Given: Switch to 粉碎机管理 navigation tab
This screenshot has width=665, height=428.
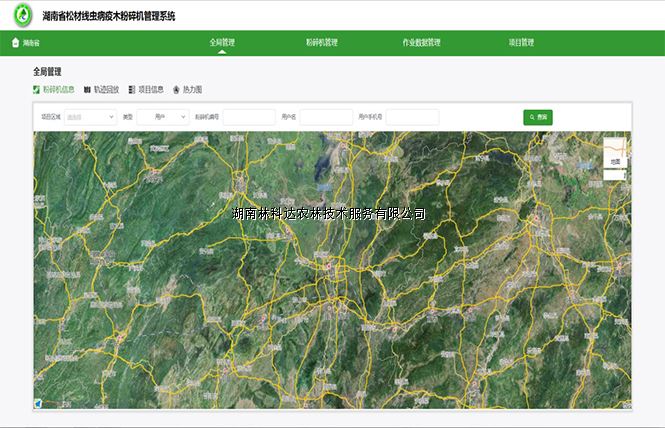Looking at the screenshot, I should 321,43.
